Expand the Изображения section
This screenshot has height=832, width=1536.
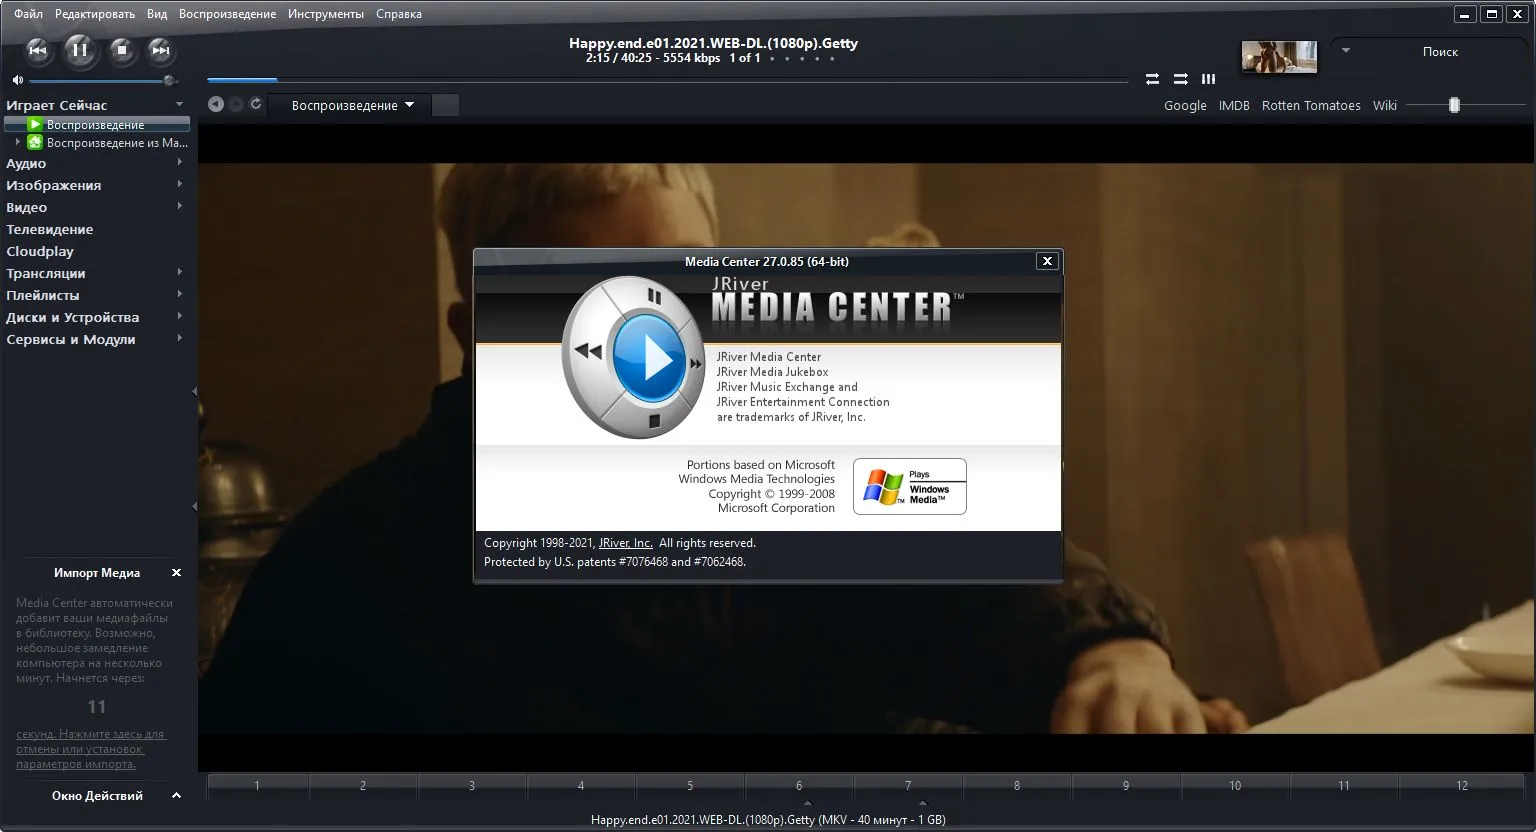180,184
